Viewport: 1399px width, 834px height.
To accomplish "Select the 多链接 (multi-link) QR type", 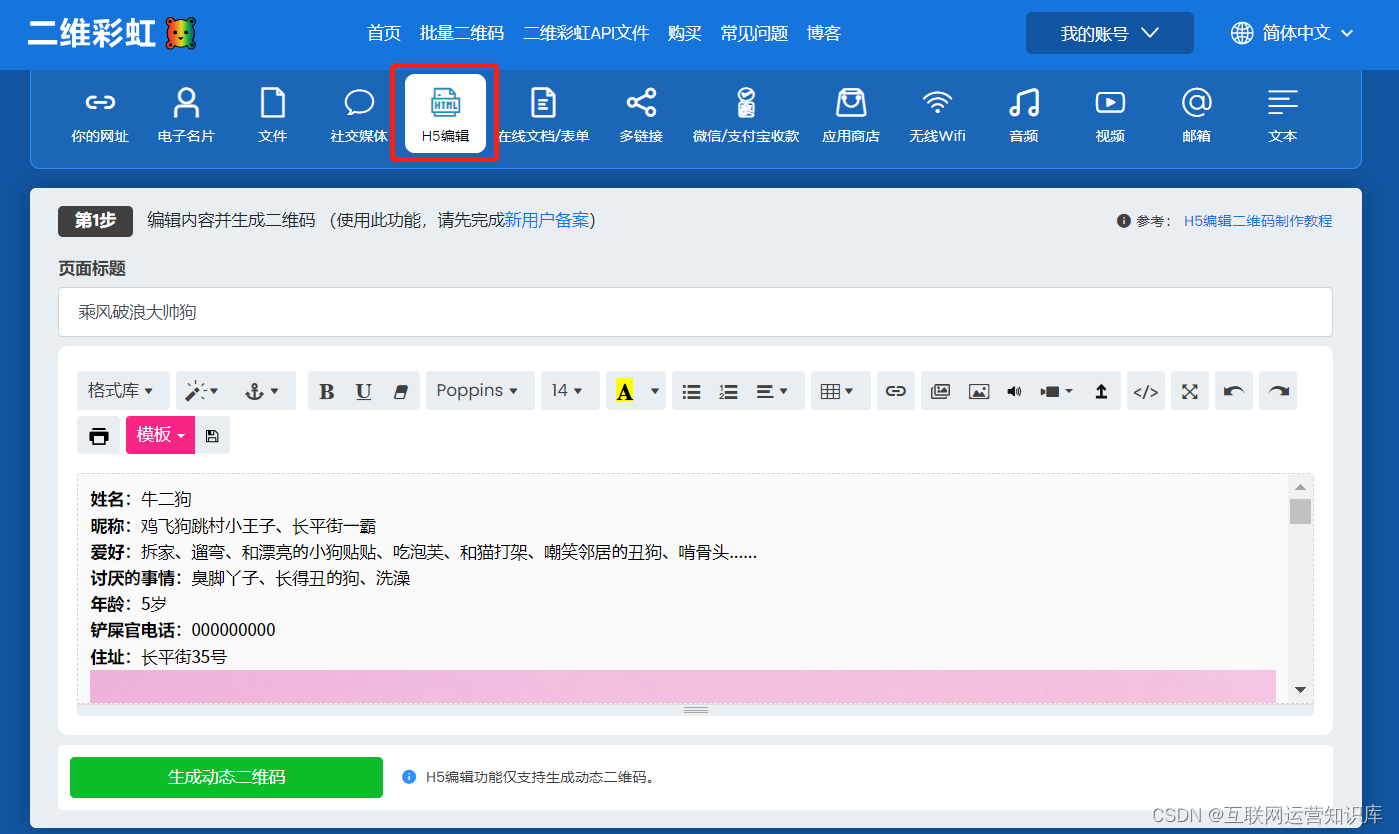I will click(x=641, y=114).
